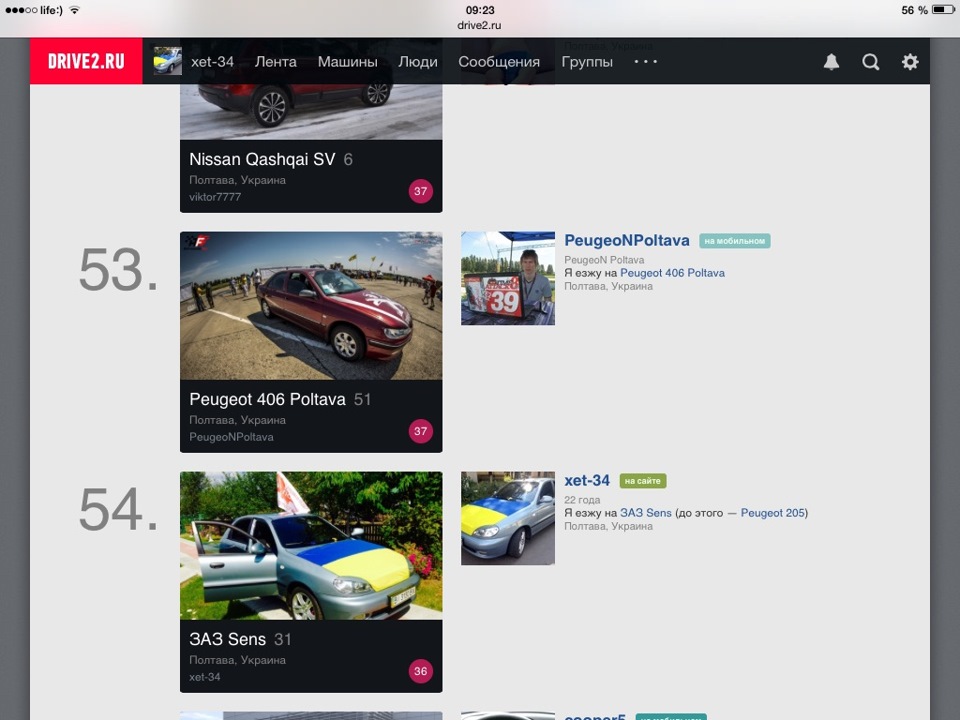Click the 22 года age text

582,500
